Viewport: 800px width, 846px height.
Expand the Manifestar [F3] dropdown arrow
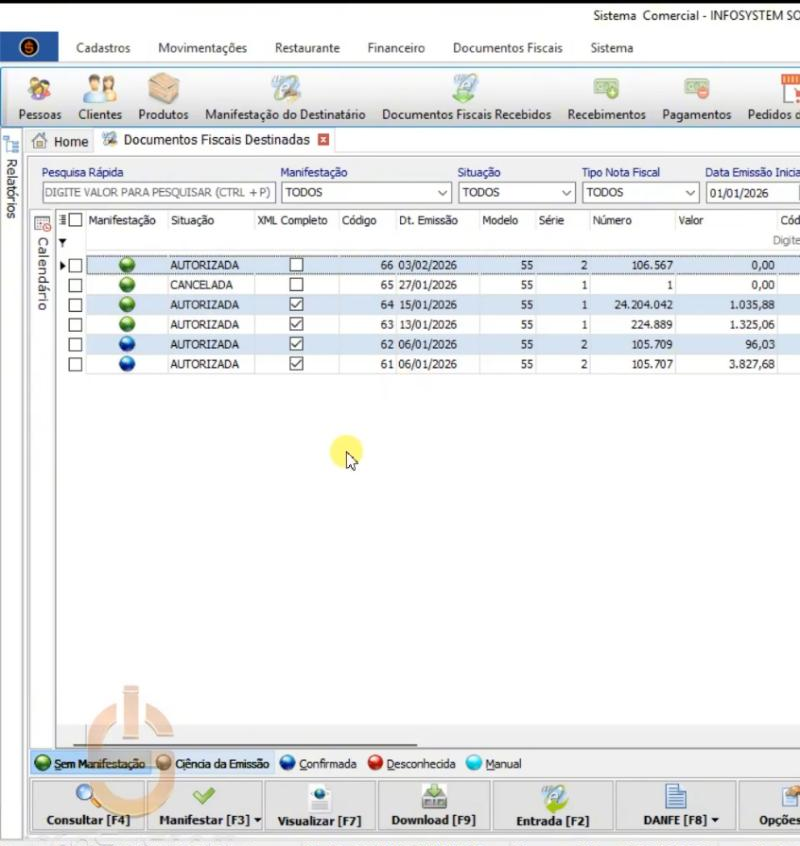click(x=258, y=820)
